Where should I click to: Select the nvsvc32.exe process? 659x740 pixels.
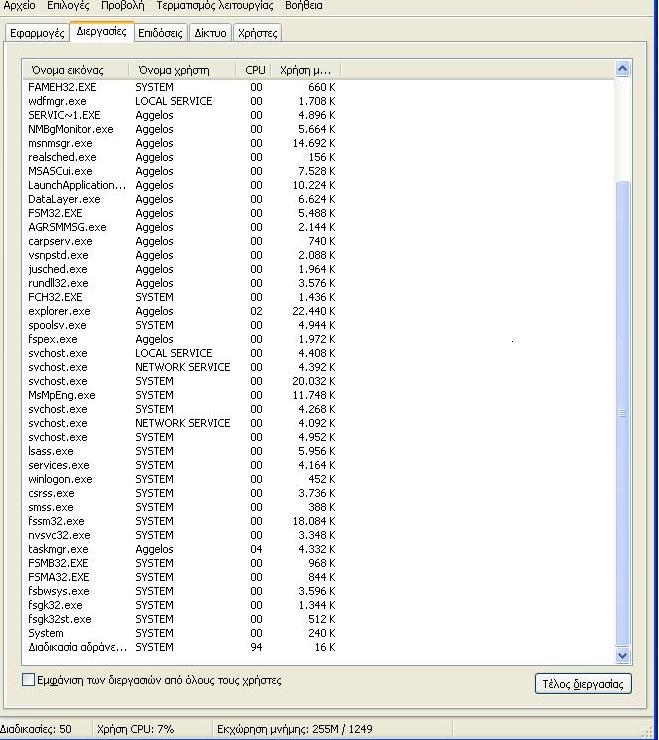click(181, 535)
